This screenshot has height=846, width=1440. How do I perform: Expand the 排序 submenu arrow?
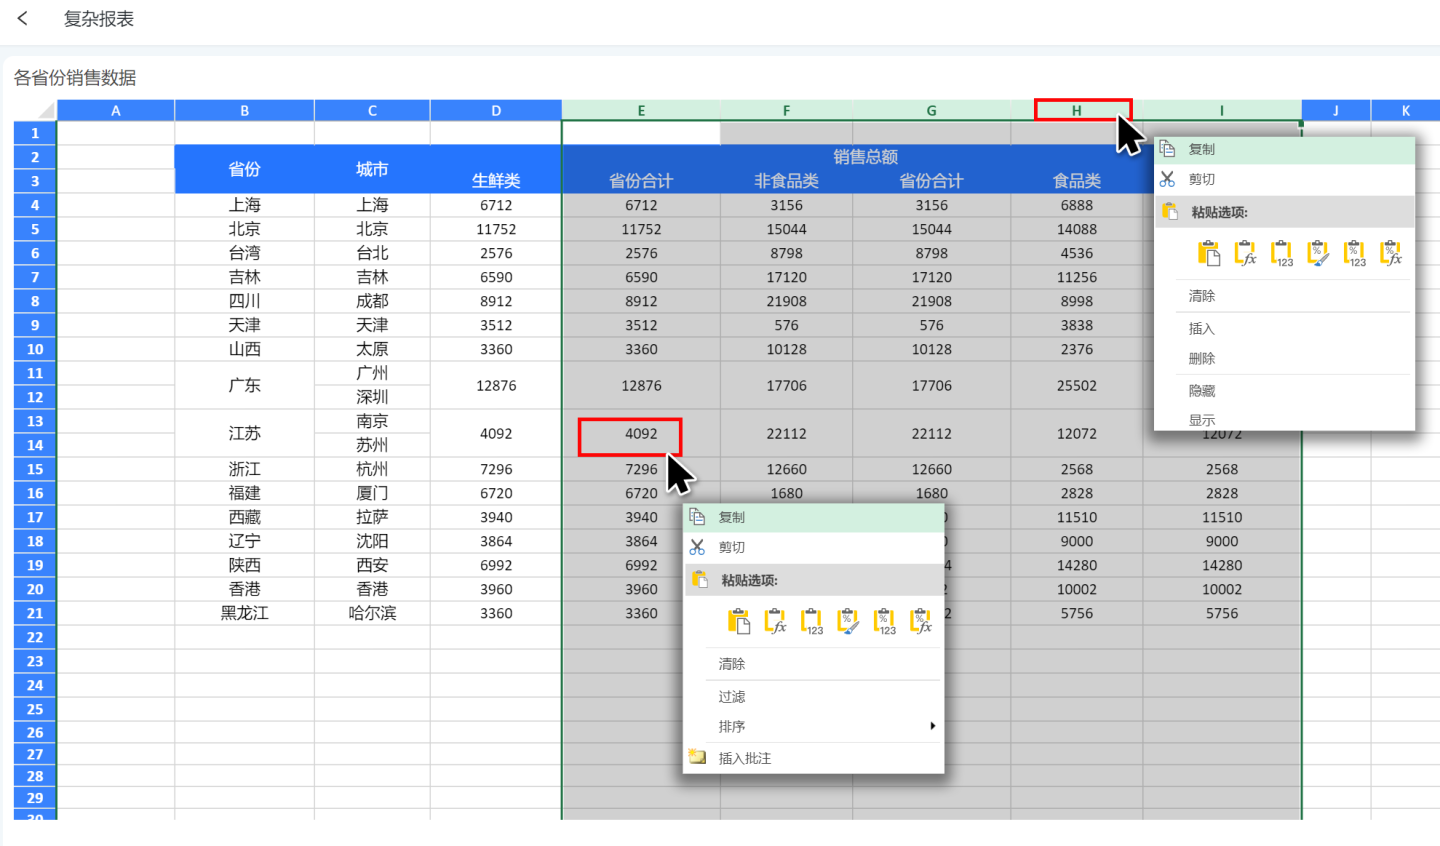(932, 726)
